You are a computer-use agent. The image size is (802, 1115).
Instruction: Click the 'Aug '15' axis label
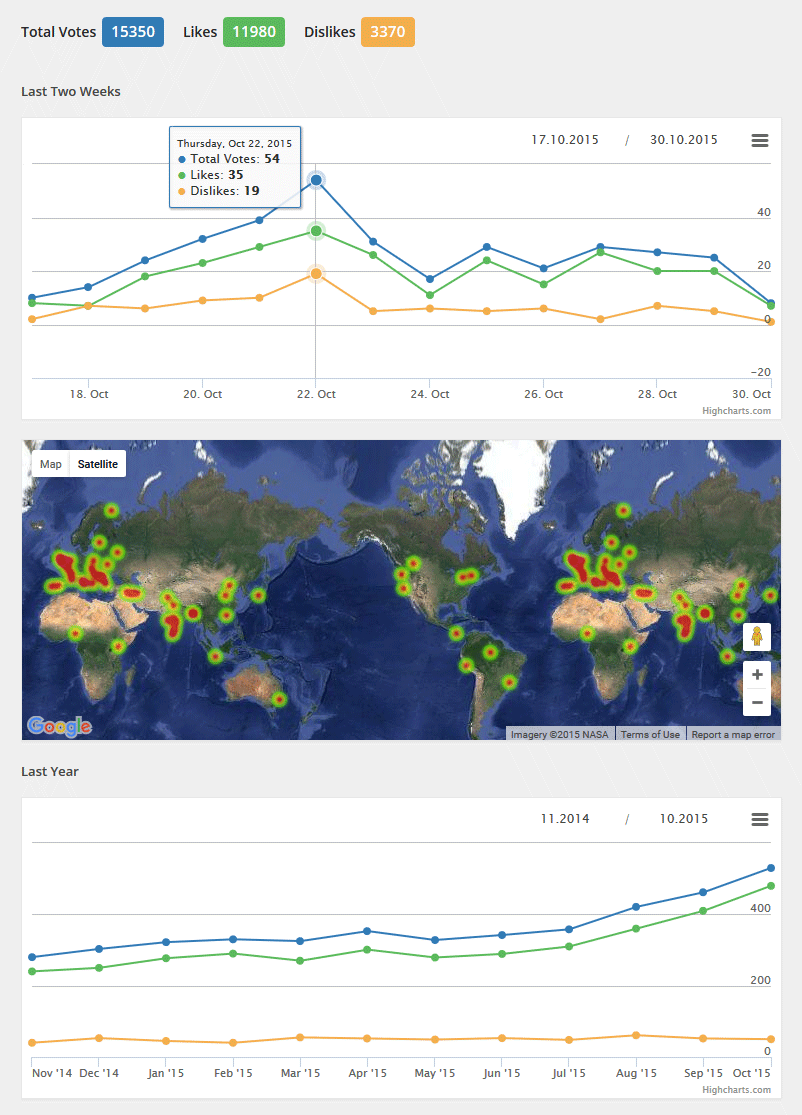point(636,1073)
